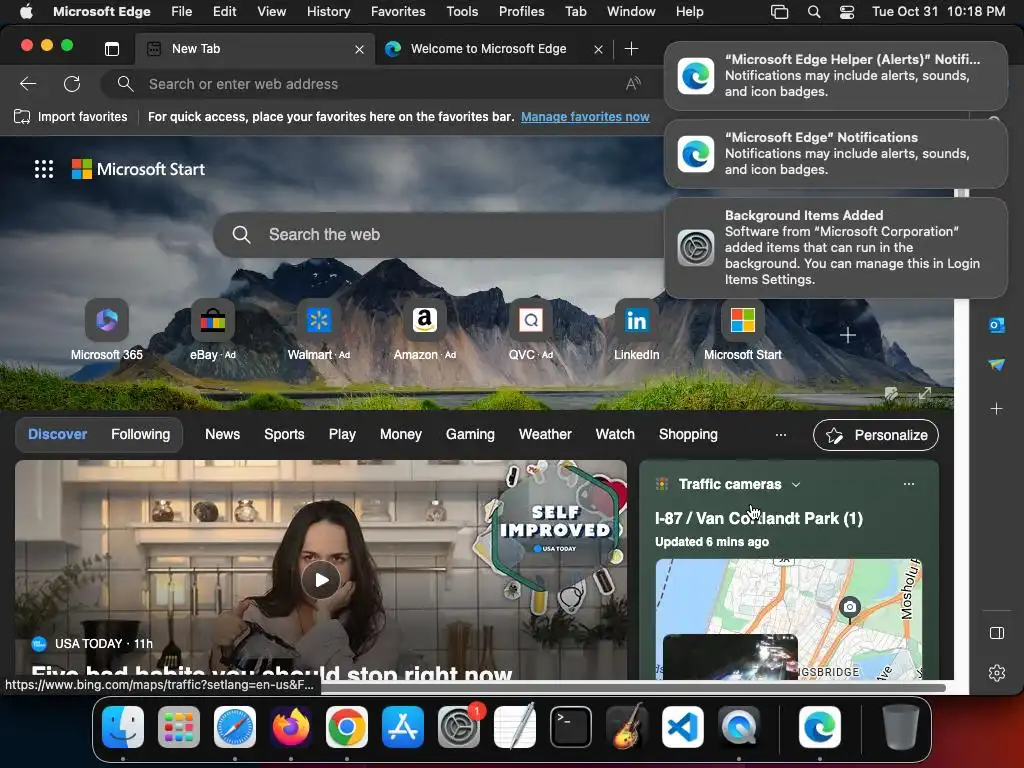This screenshot has height=768, width=1024.
Task: Open the Money category
Action: [400, 434]
